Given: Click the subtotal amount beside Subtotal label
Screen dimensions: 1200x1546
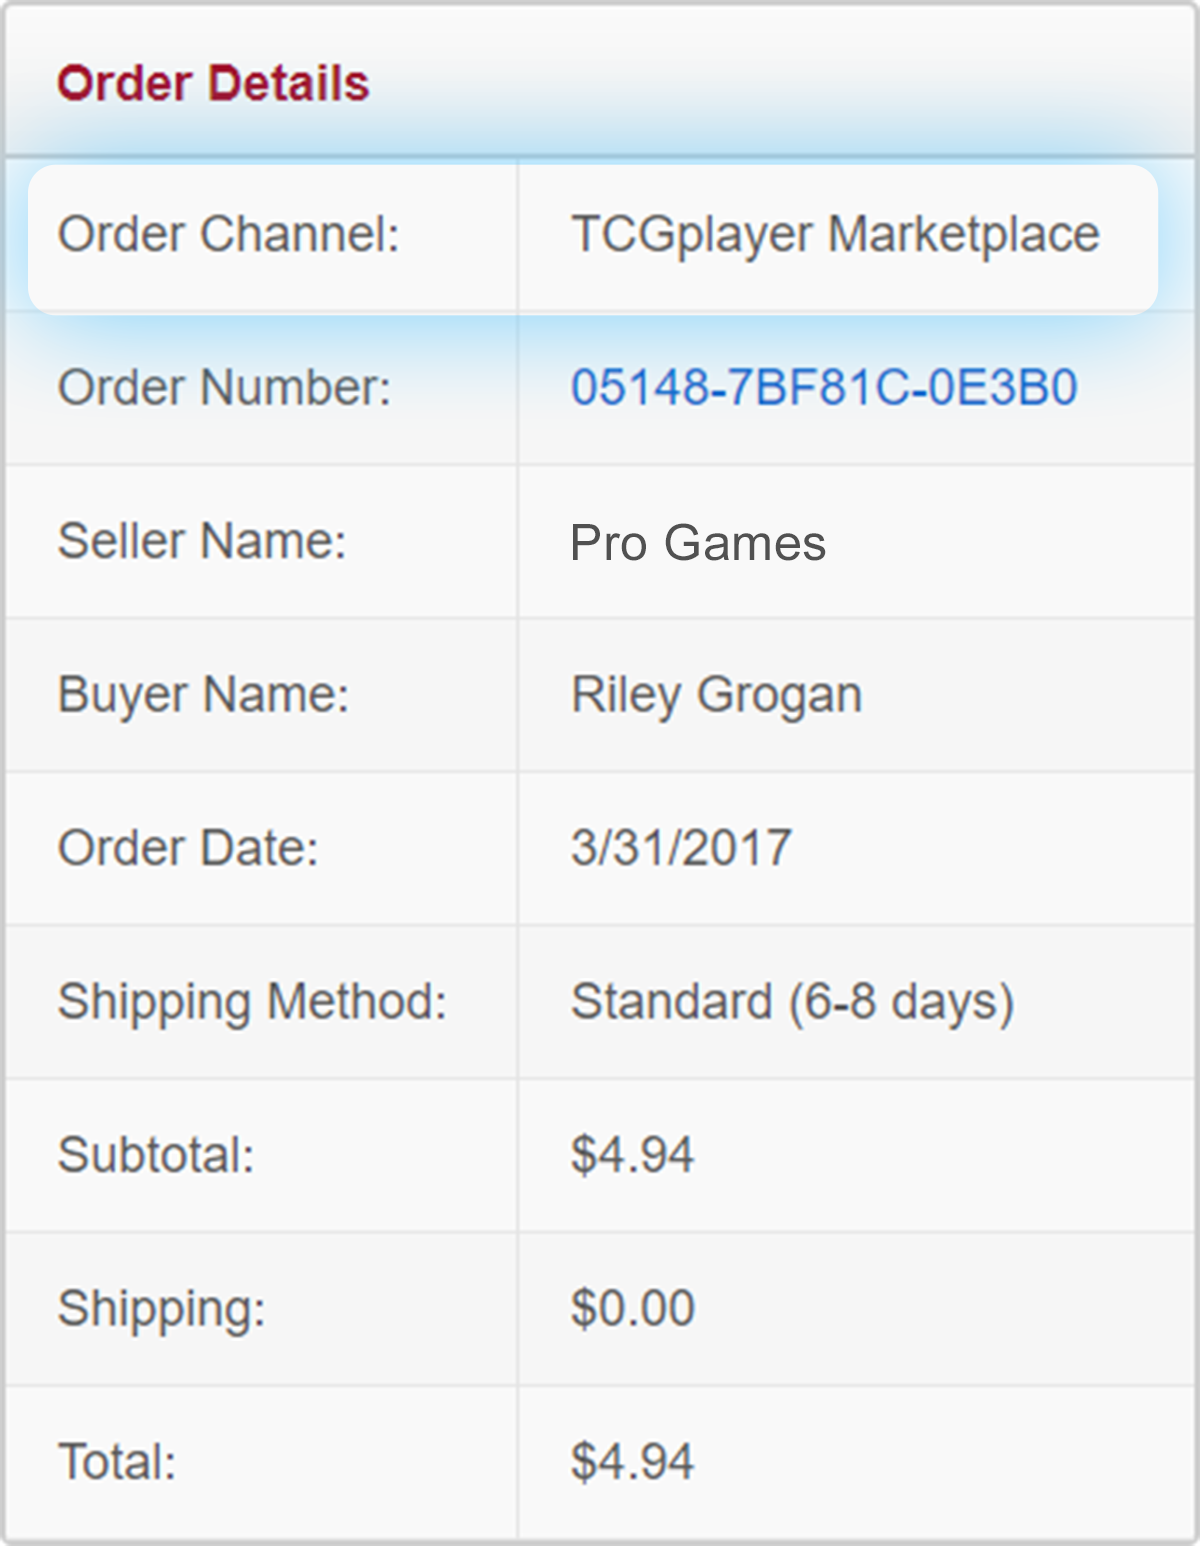Looking at the screenshot, I should click(632, 1155).
